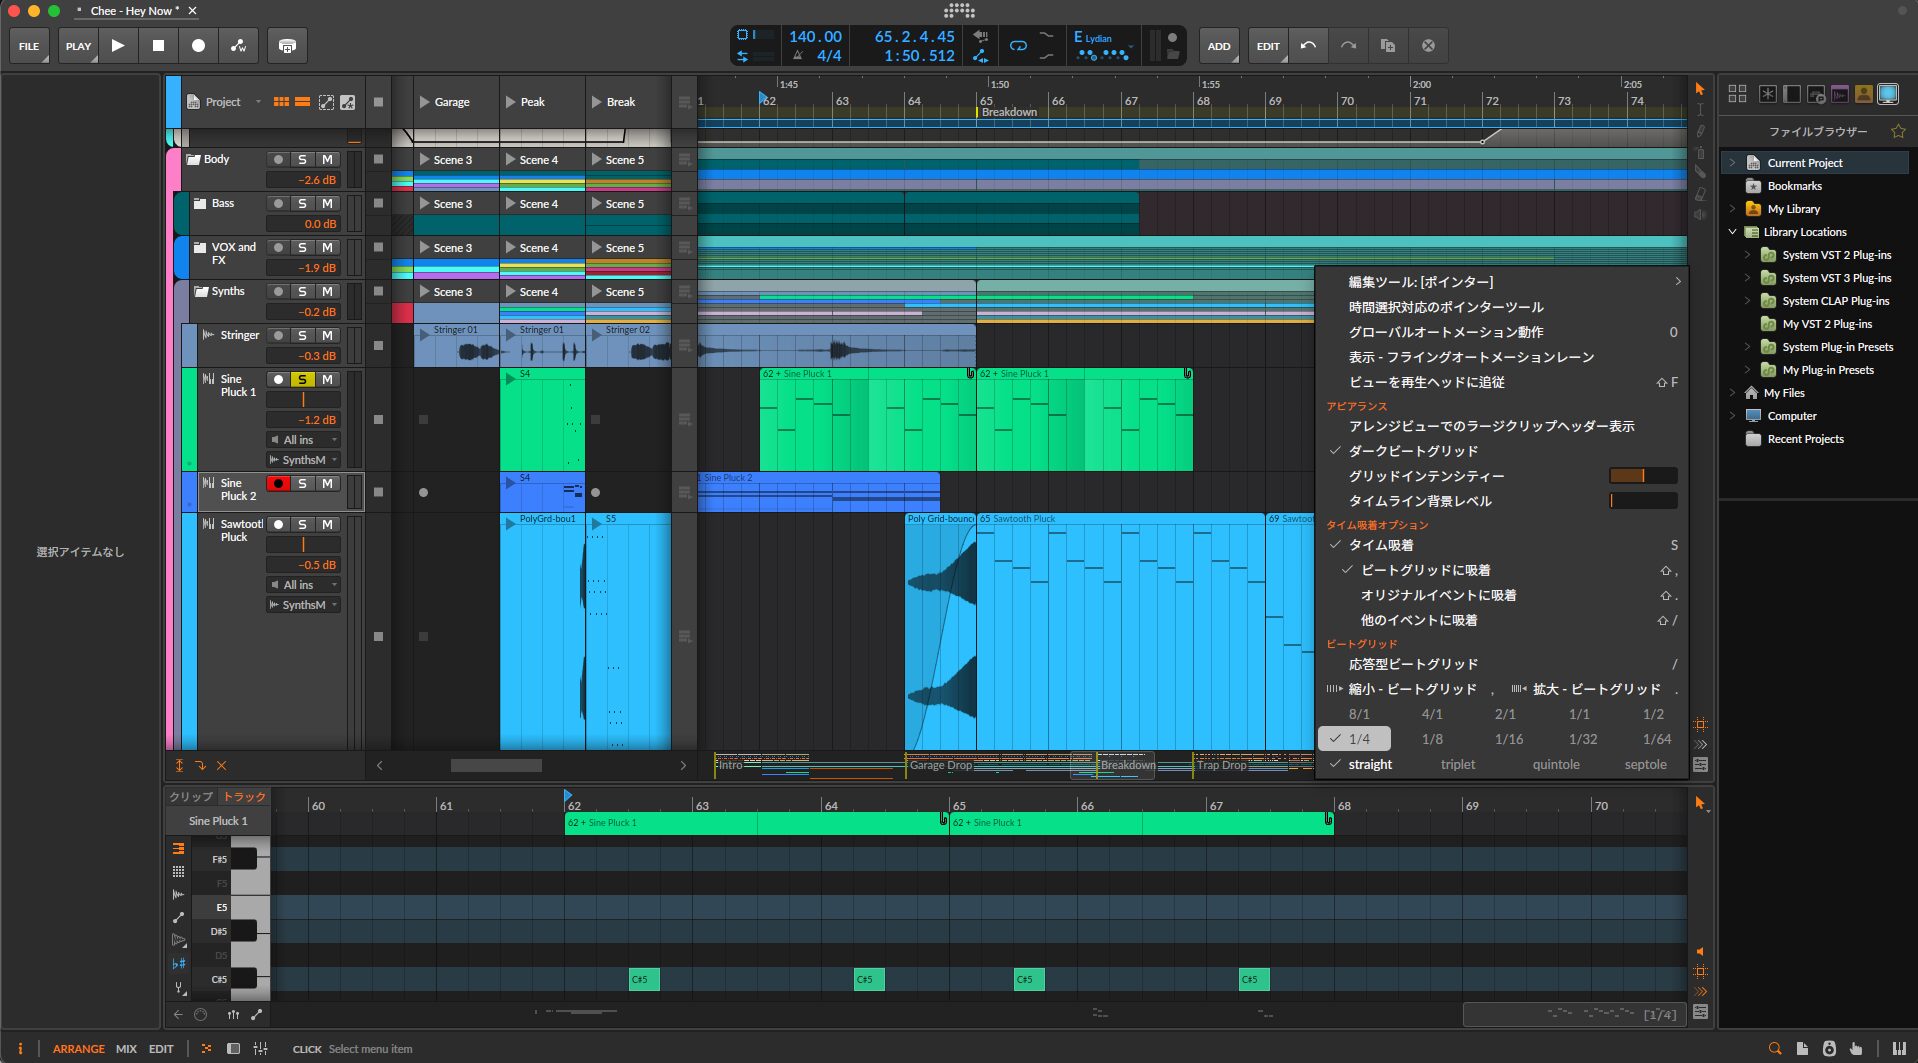Open the SynthsM output dropdown on Sawtooth Pluck

[304, 605]
